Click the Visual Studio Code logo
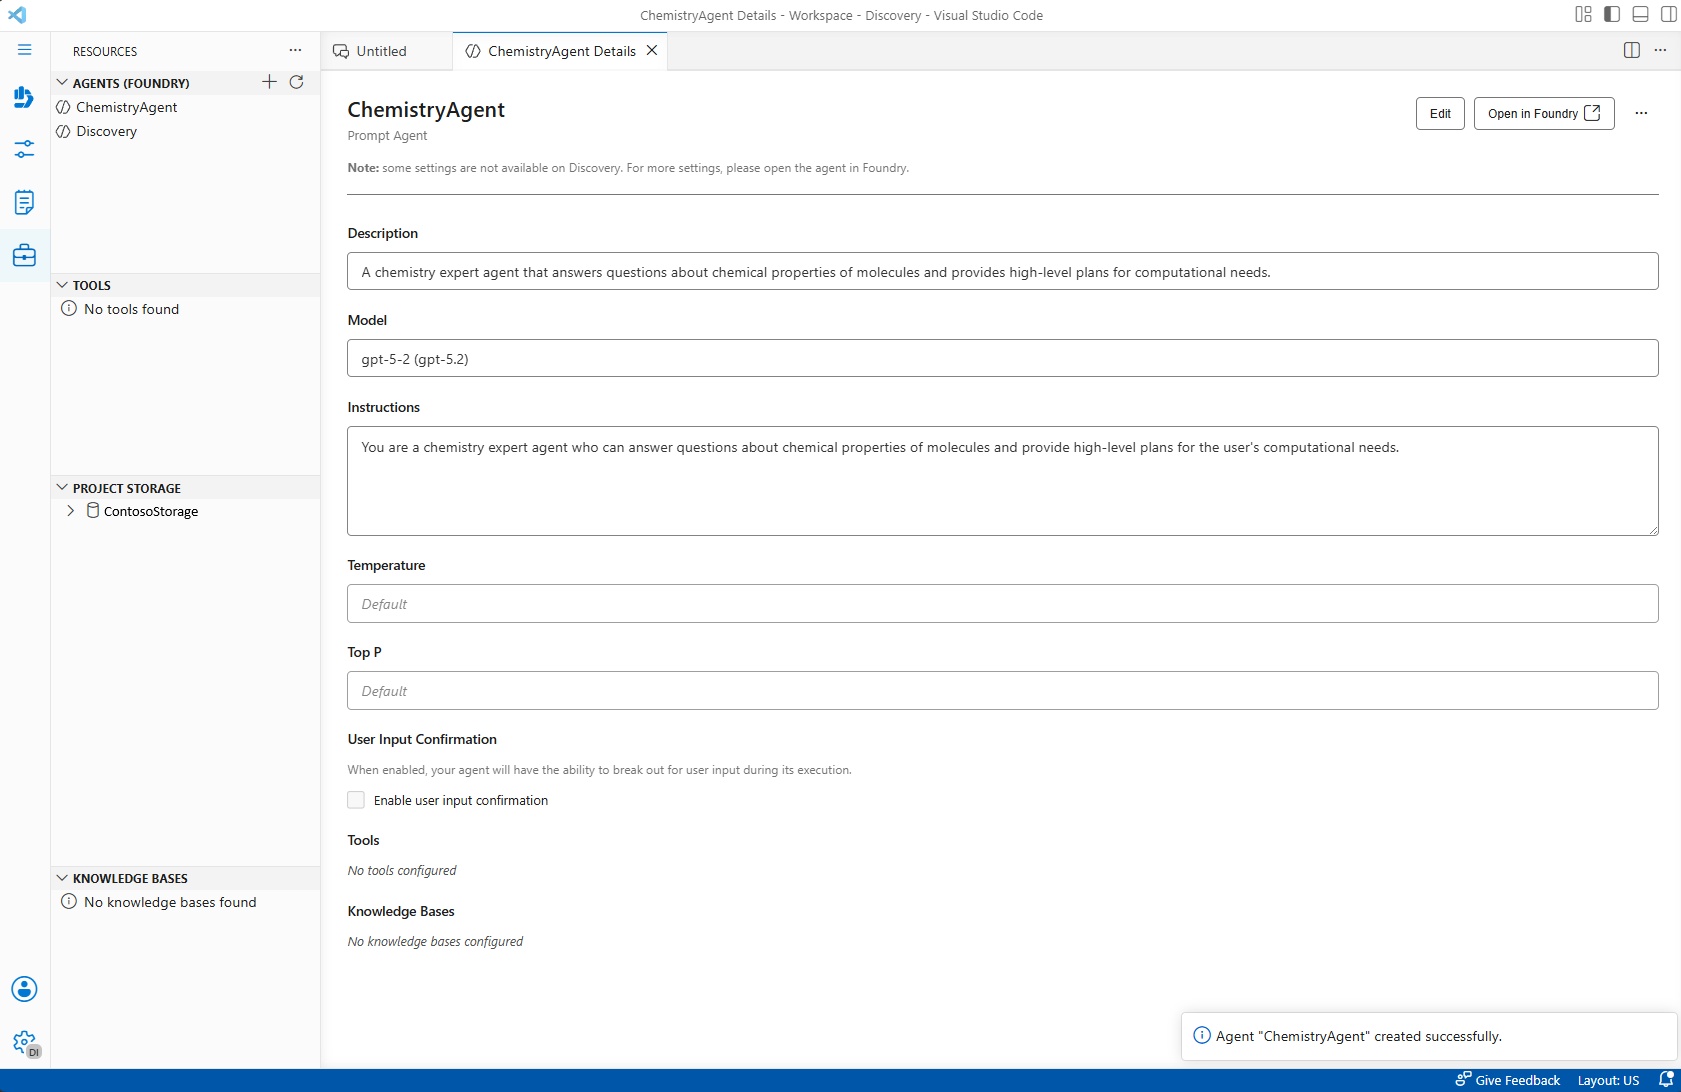 point(17,15)
